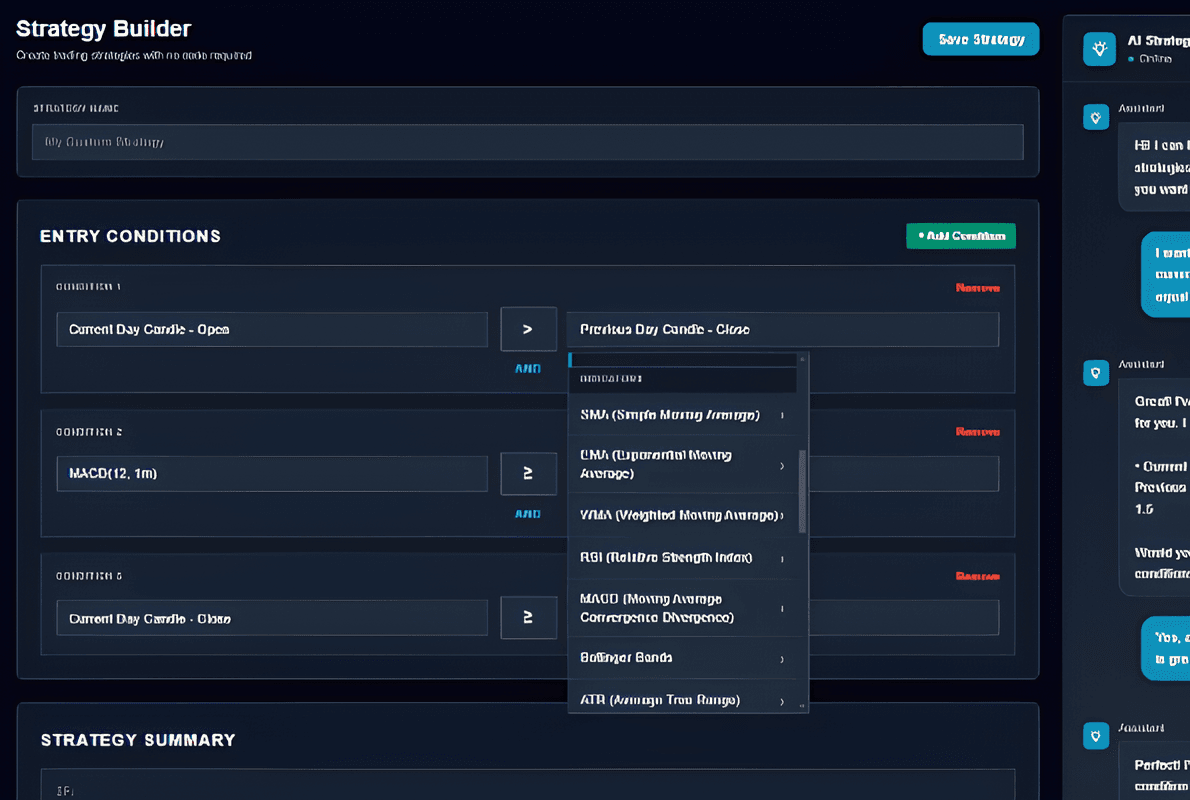The width and height of the screenshot is (1190, 800).
Task: Open 'Previous Day Candle - Close' dropdown
Action: [x=782, y=329]
